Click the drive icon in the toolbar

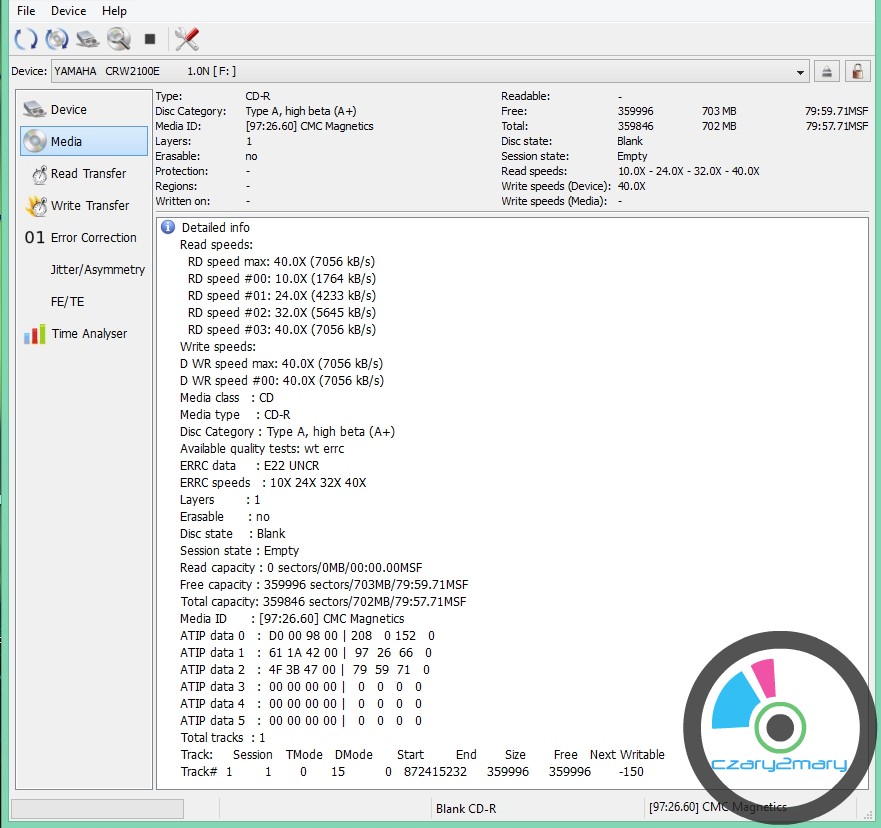[89, 39]
